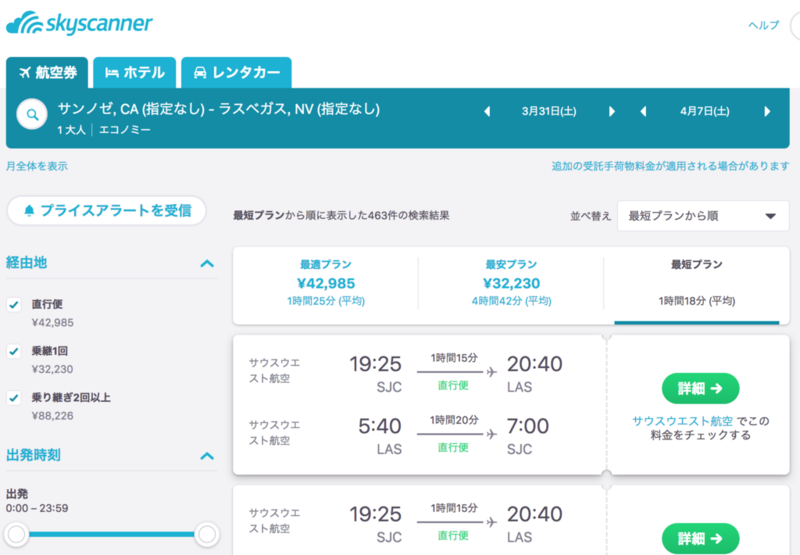Toggle the 乗り継ぎ2回以上 checkbox

14,398
